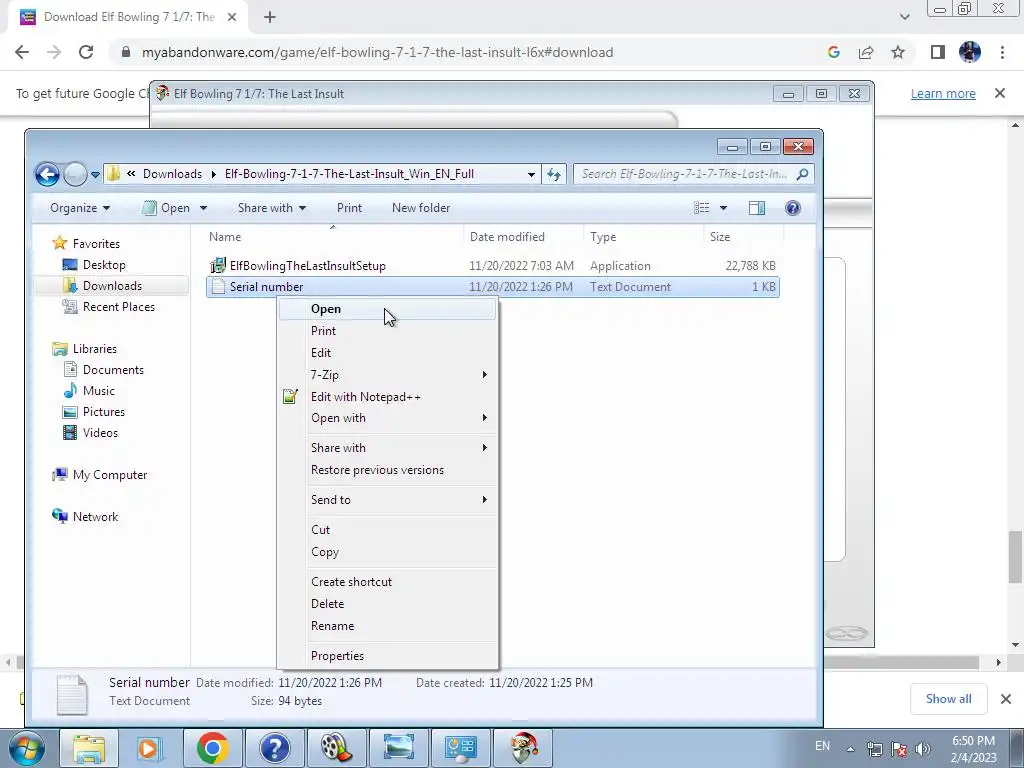This screenshot has height=768, width=1024.
Task: Open the Chrome side panel icon
Action: point(938,52)
